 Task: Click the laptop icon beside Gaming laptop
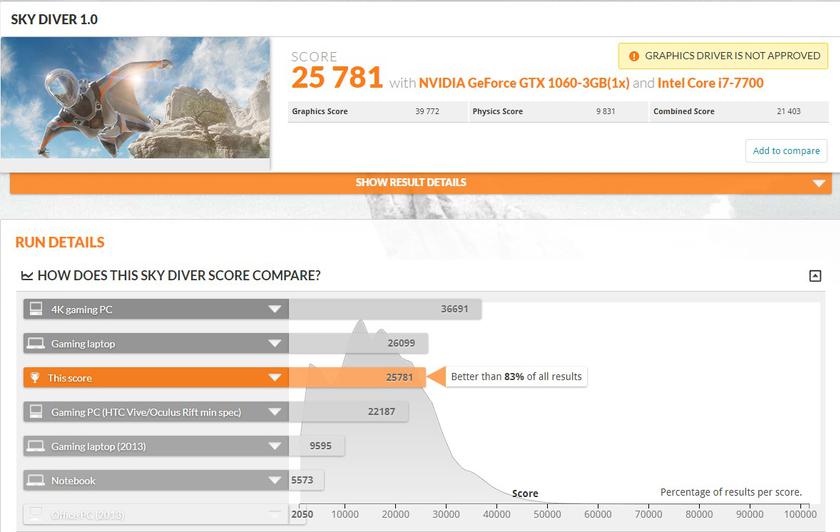pyautogui.click(x=36, y=343)
